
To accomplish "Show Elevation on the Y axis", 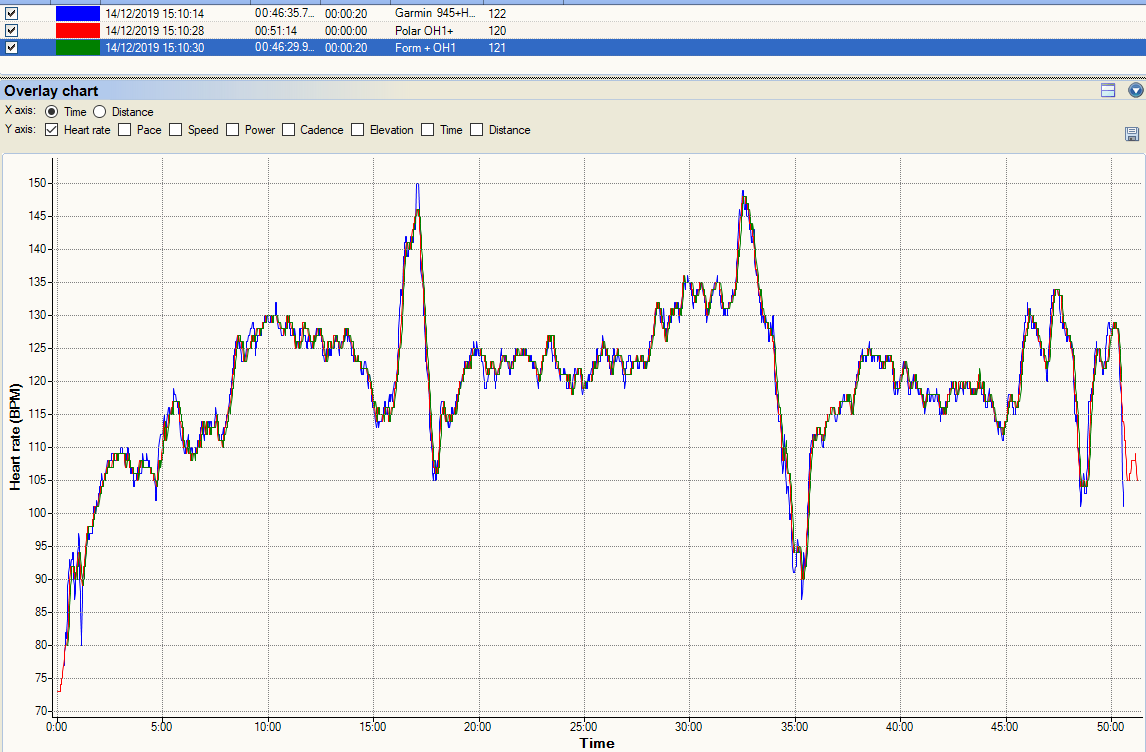I will pos(358,130).
